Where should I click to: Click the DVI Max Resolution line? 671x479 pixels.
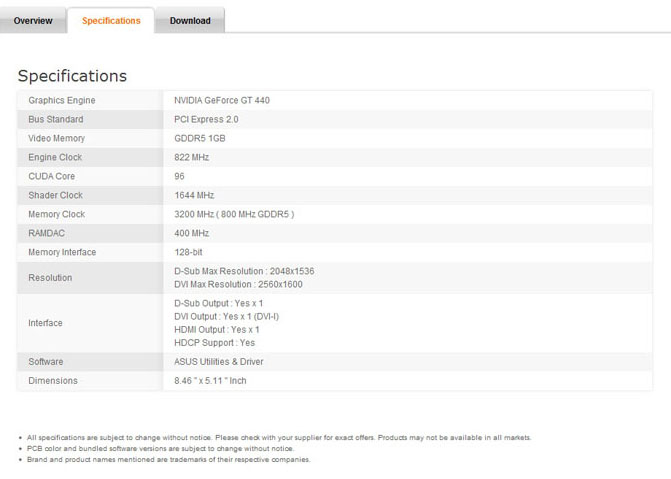tap(238, 284)
